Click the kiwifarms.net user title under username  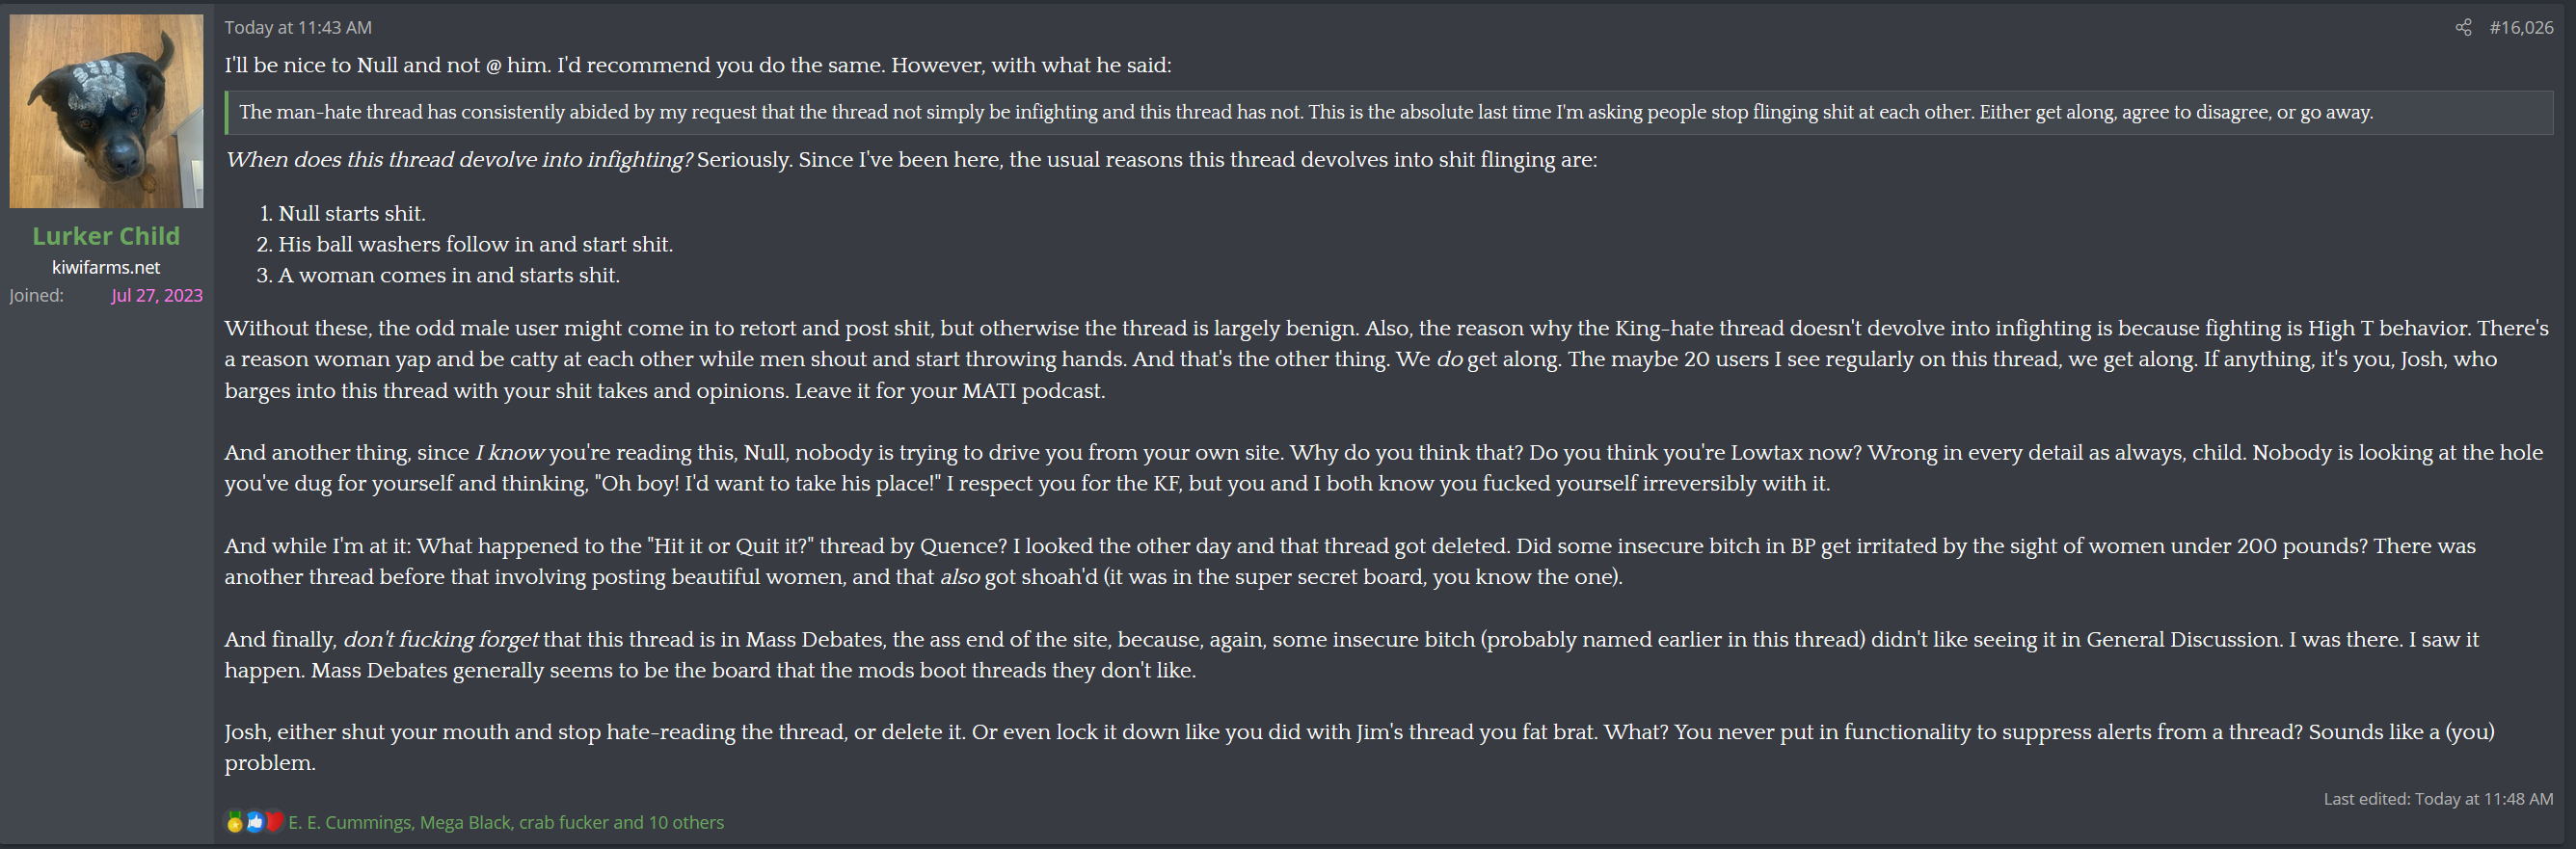tap(106, 267)
